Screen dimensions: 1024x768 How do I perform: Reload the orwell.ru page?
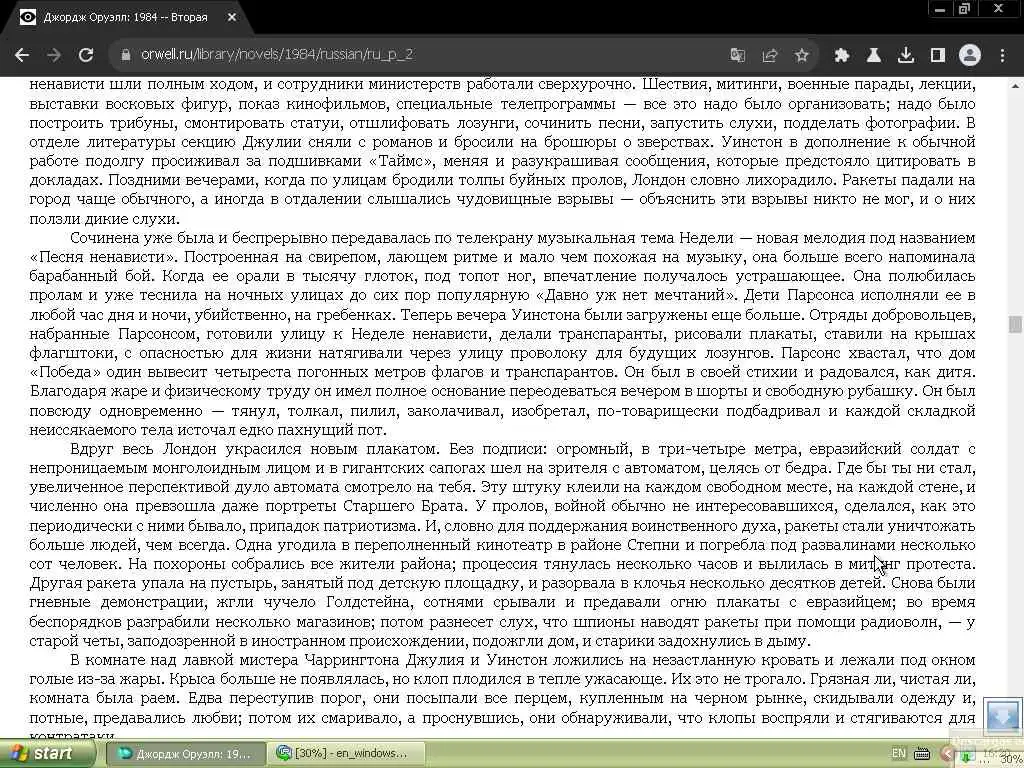click(x=86, y=55)
